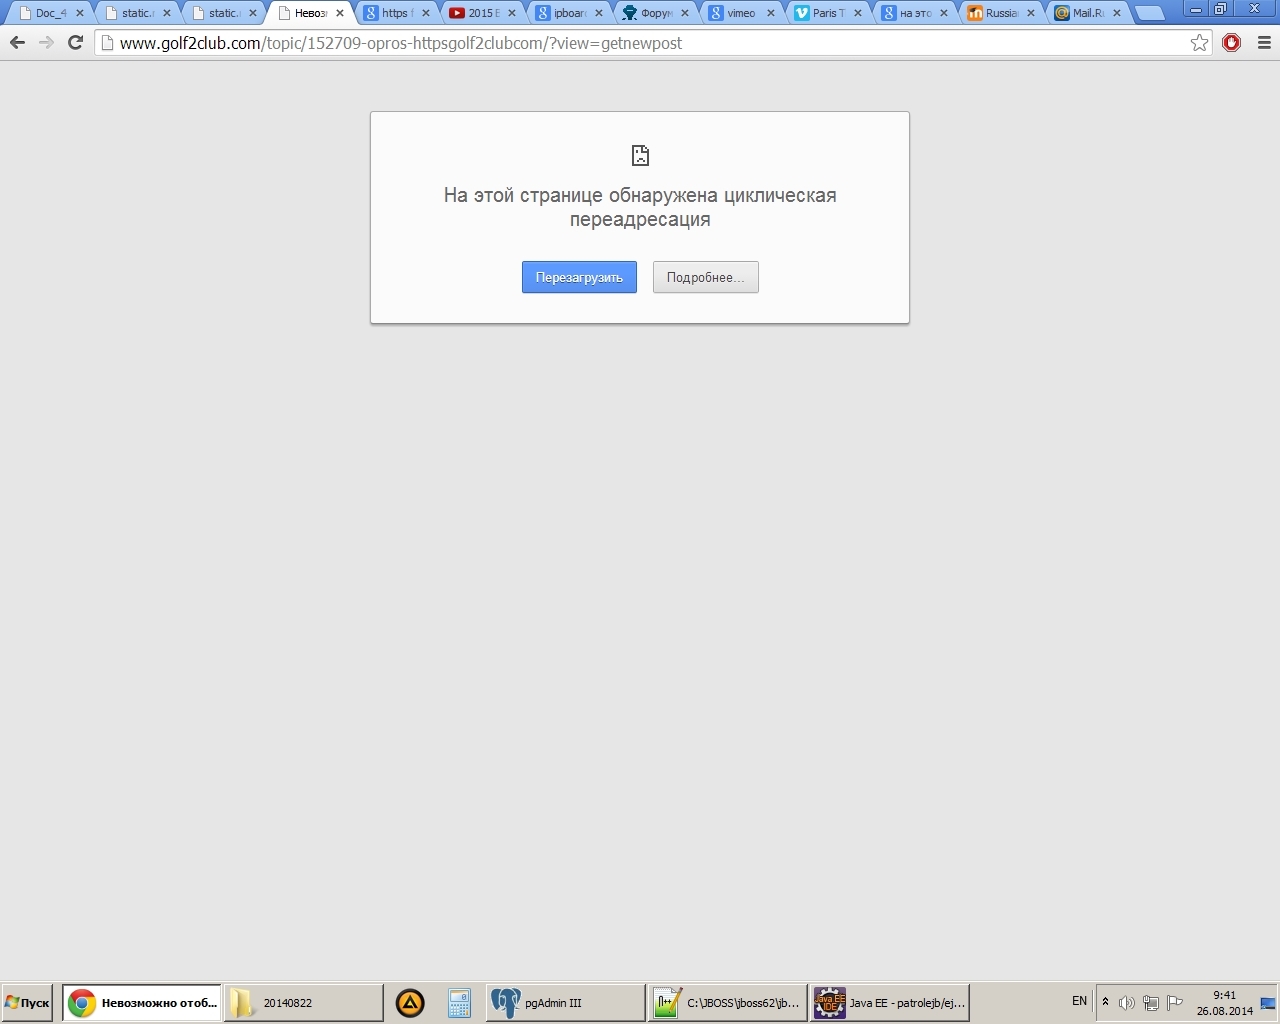Image resolution: width=1280 pixels, height=1024 pixels.
Task: Switch to the Doc_4 tab
Action: (51, 13)
